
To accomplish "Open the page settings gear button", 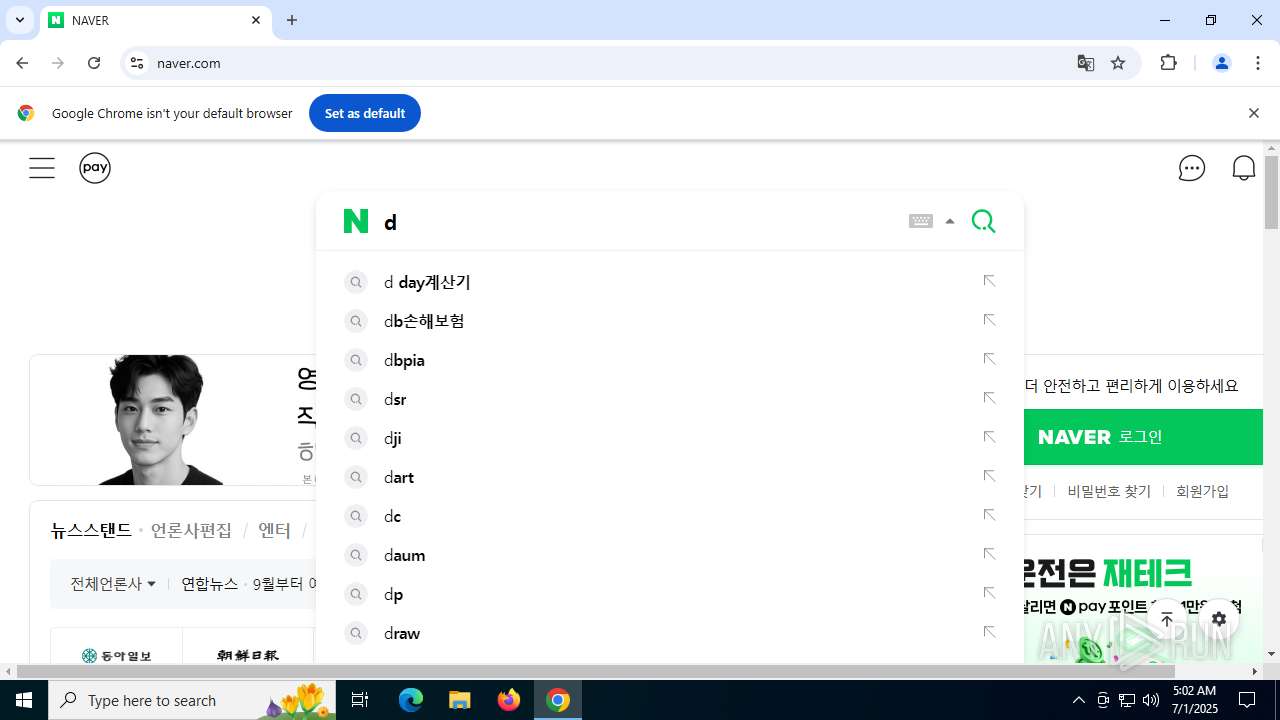I will (x=1218, y=619).
